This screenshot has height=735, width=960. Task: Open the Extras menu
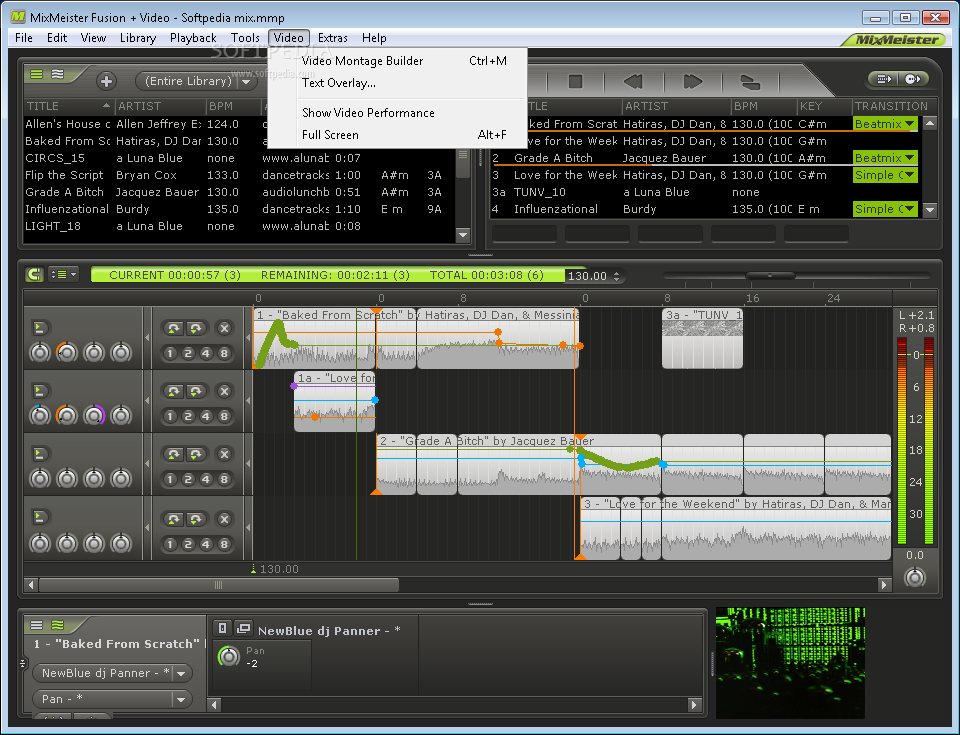pos(332,38)
